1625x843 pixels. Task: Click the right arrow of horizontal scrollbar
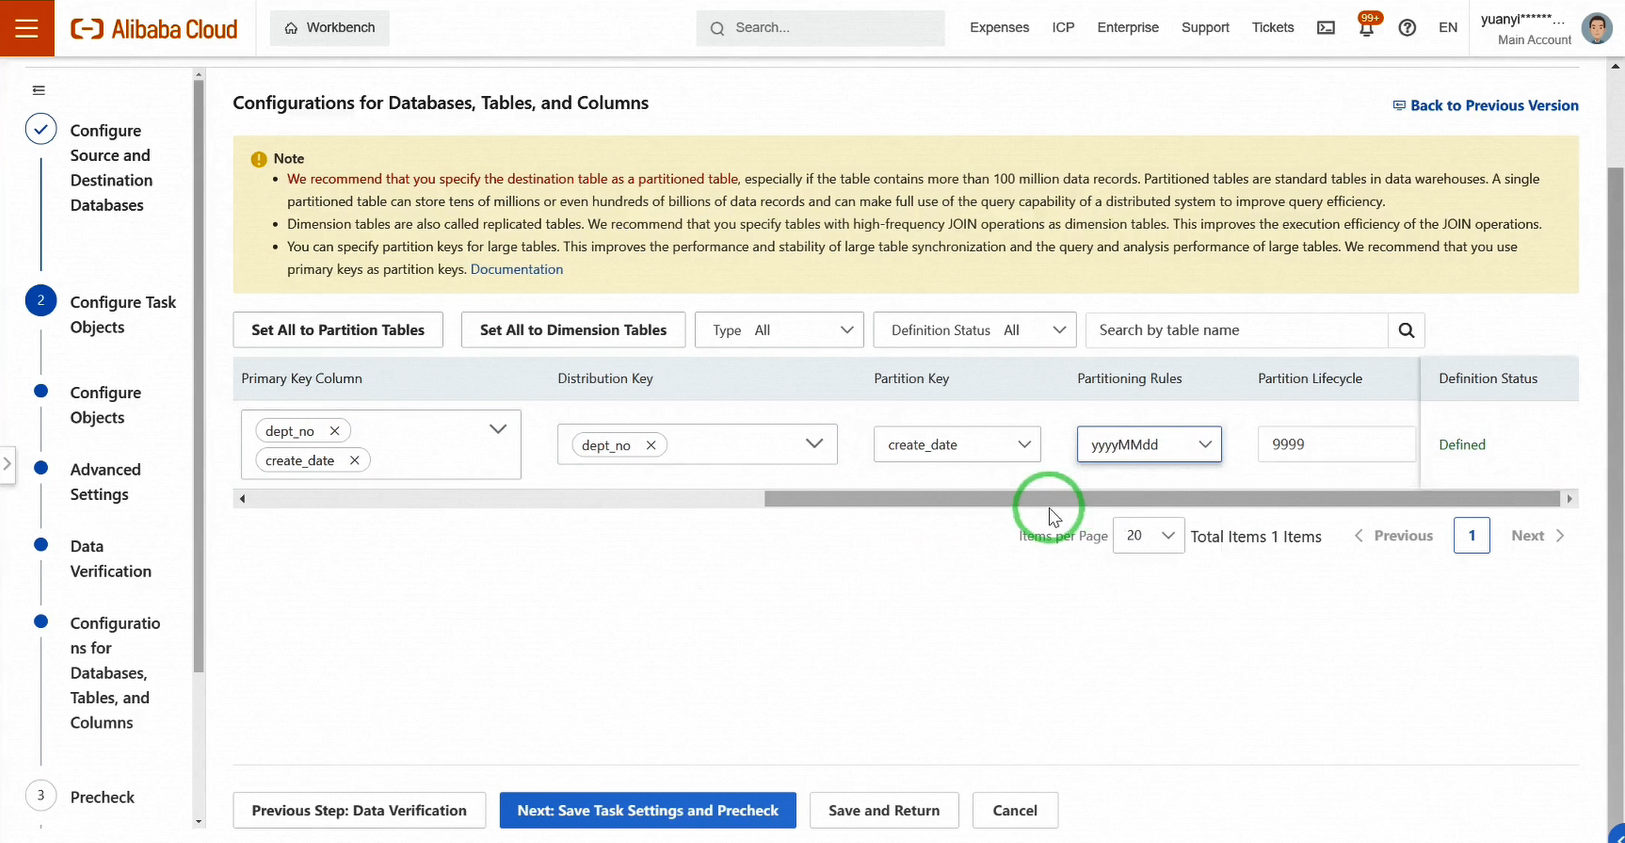[1569, 498]
